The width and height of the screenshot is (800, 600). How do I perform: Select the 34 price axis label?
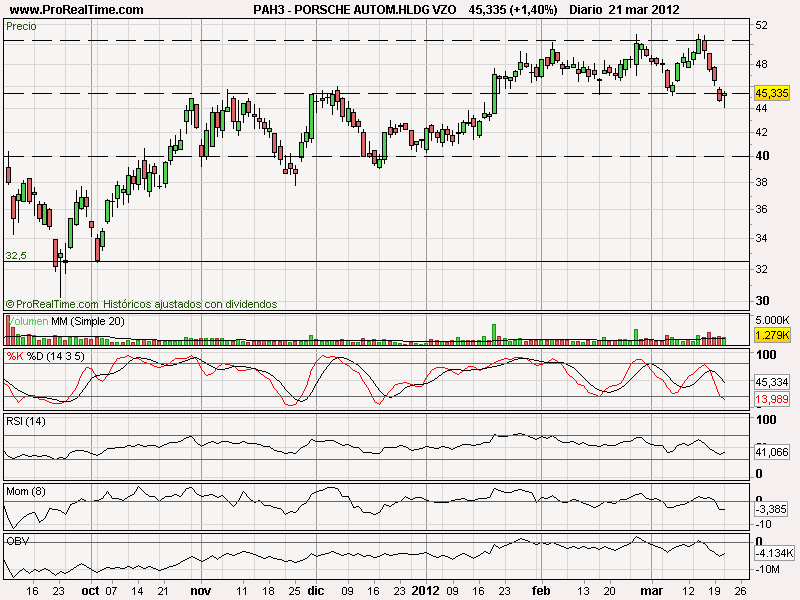tap(761, 238)
